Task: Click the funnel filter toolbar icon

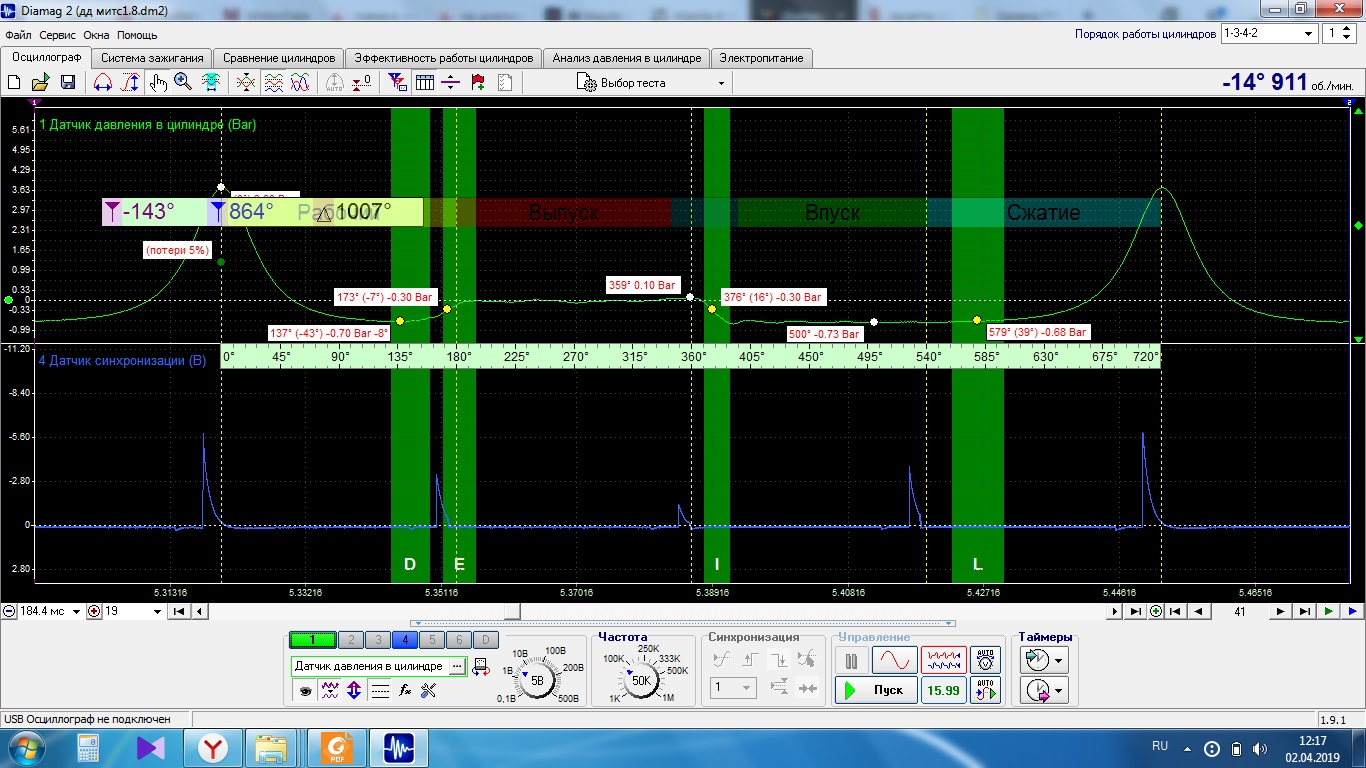Action: pos(397,83)
